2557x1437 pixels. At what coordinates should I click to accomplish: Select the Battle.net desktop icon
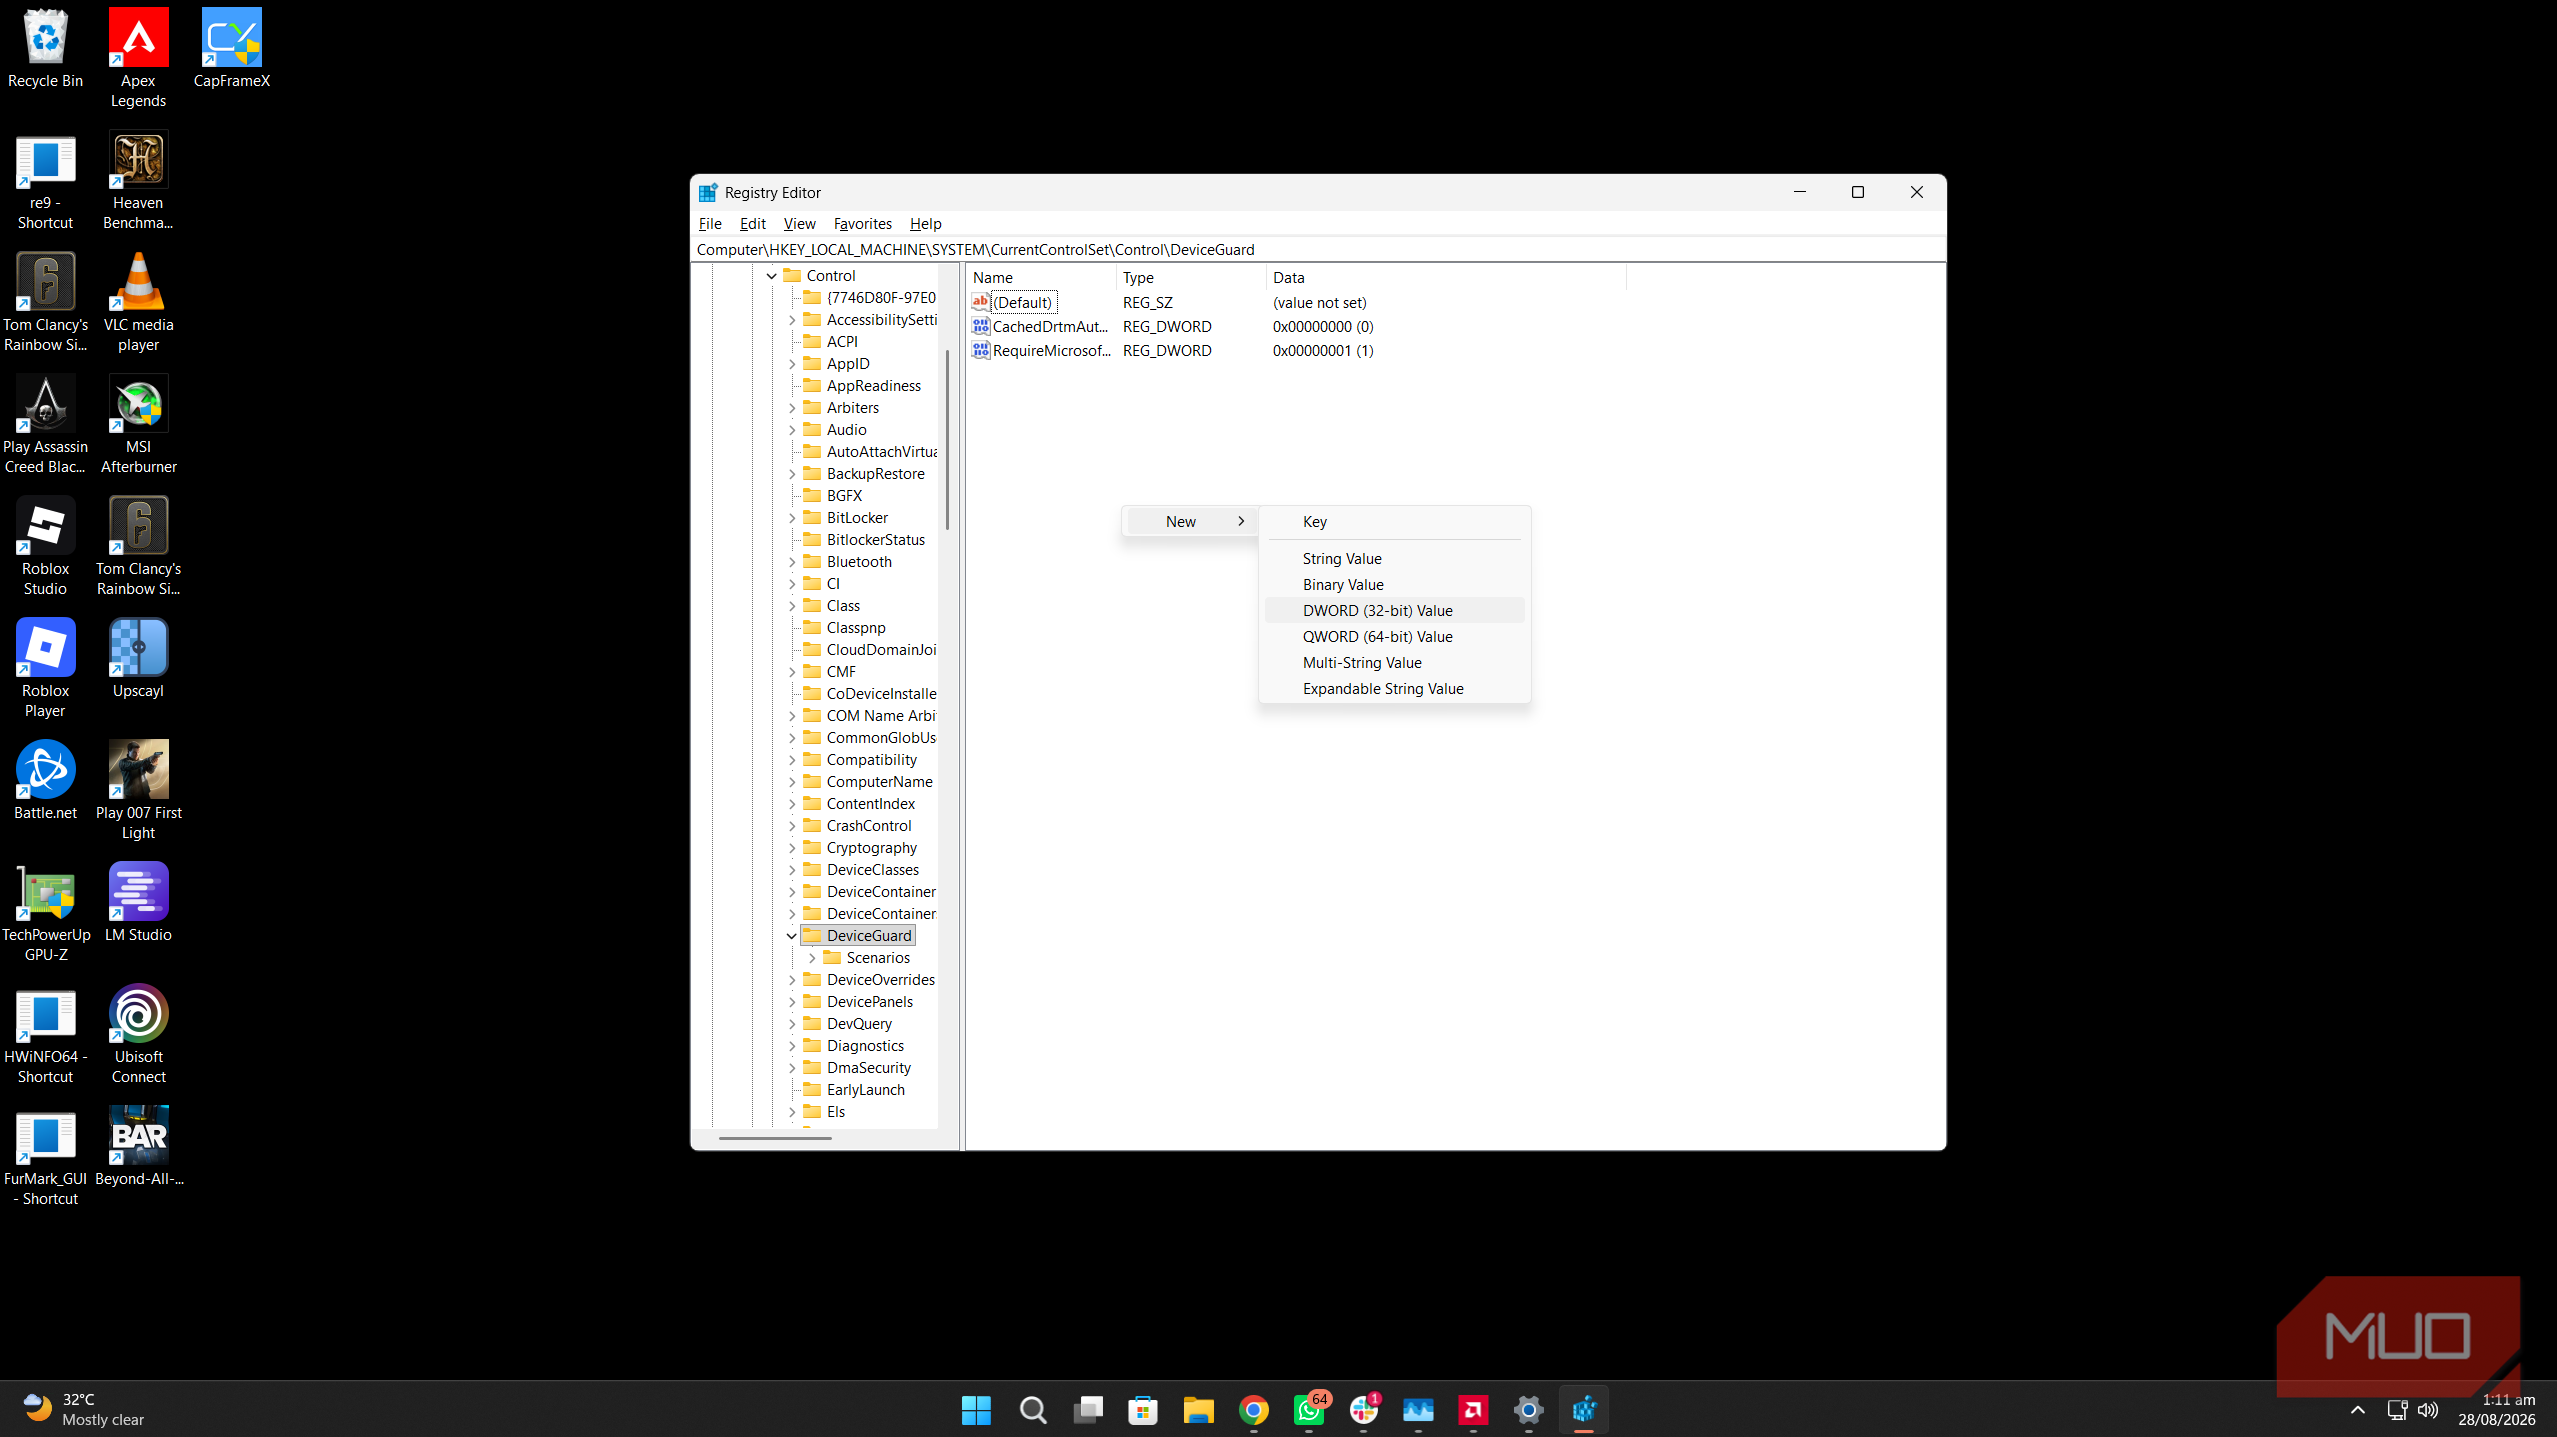(45, 780)
